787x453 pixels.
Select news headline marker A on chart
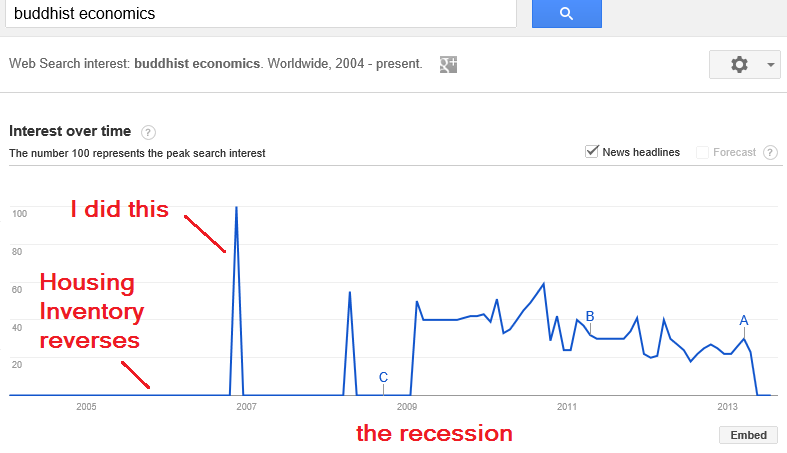pos(744,321)
